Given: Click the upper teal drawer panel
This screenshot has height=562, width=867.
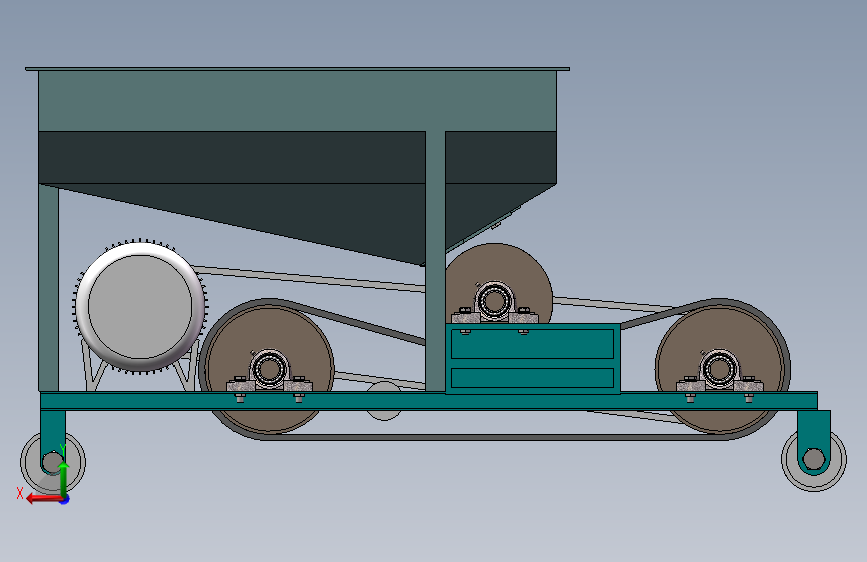Looking at the screenshot, I should [x=532, y=344].
